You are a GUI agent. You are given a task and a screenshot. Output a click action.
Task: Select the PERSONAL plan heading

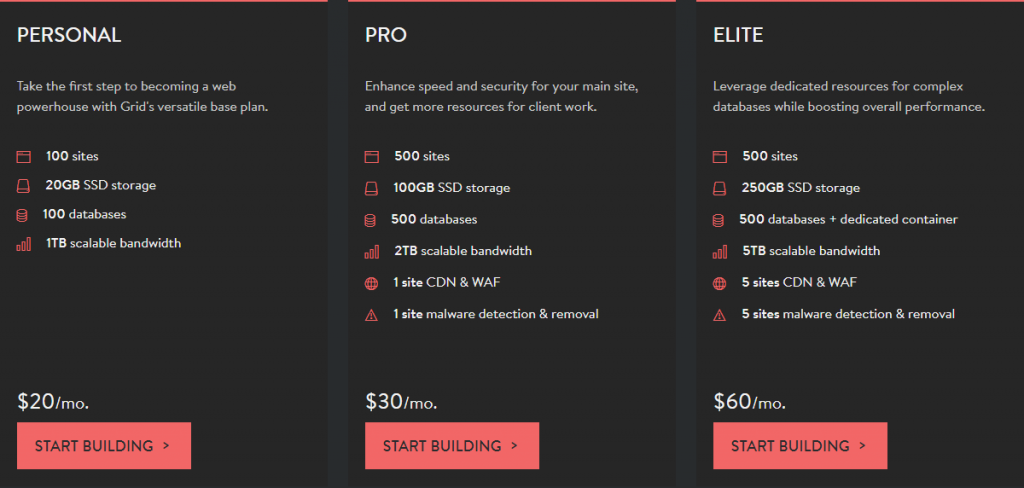(x=69, y=35)
